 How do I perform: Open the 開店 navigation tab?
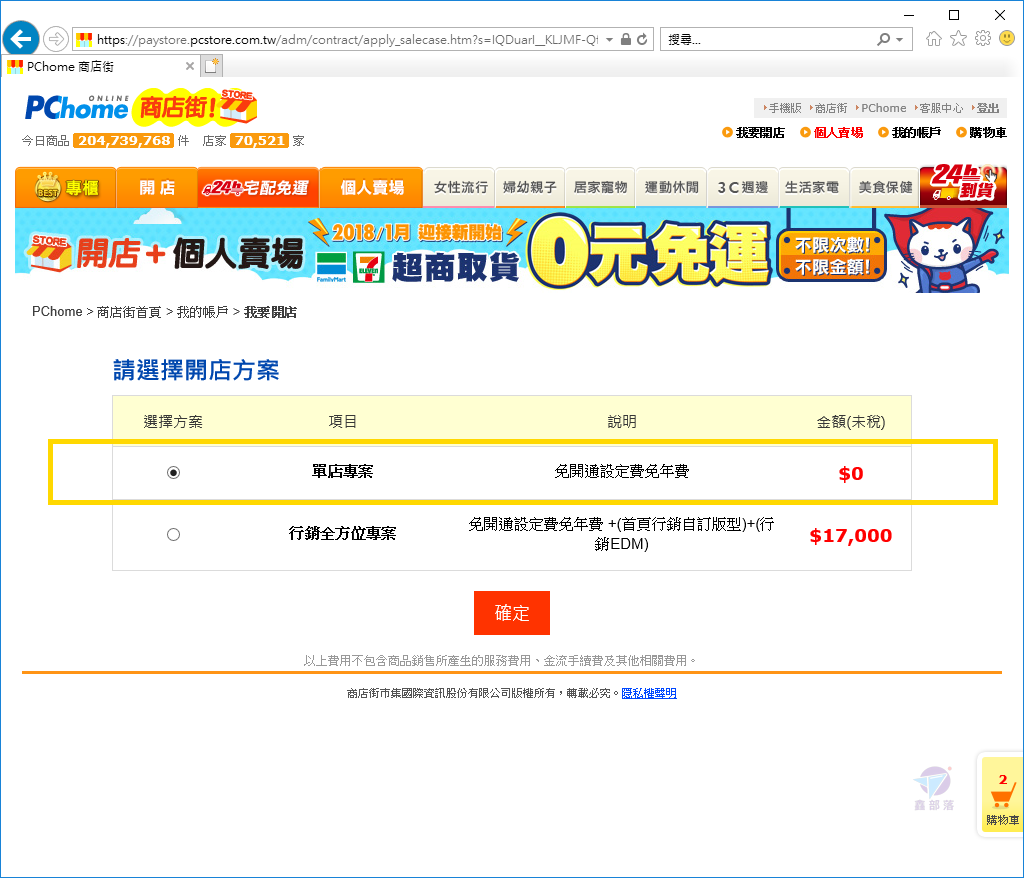[157, 187]
